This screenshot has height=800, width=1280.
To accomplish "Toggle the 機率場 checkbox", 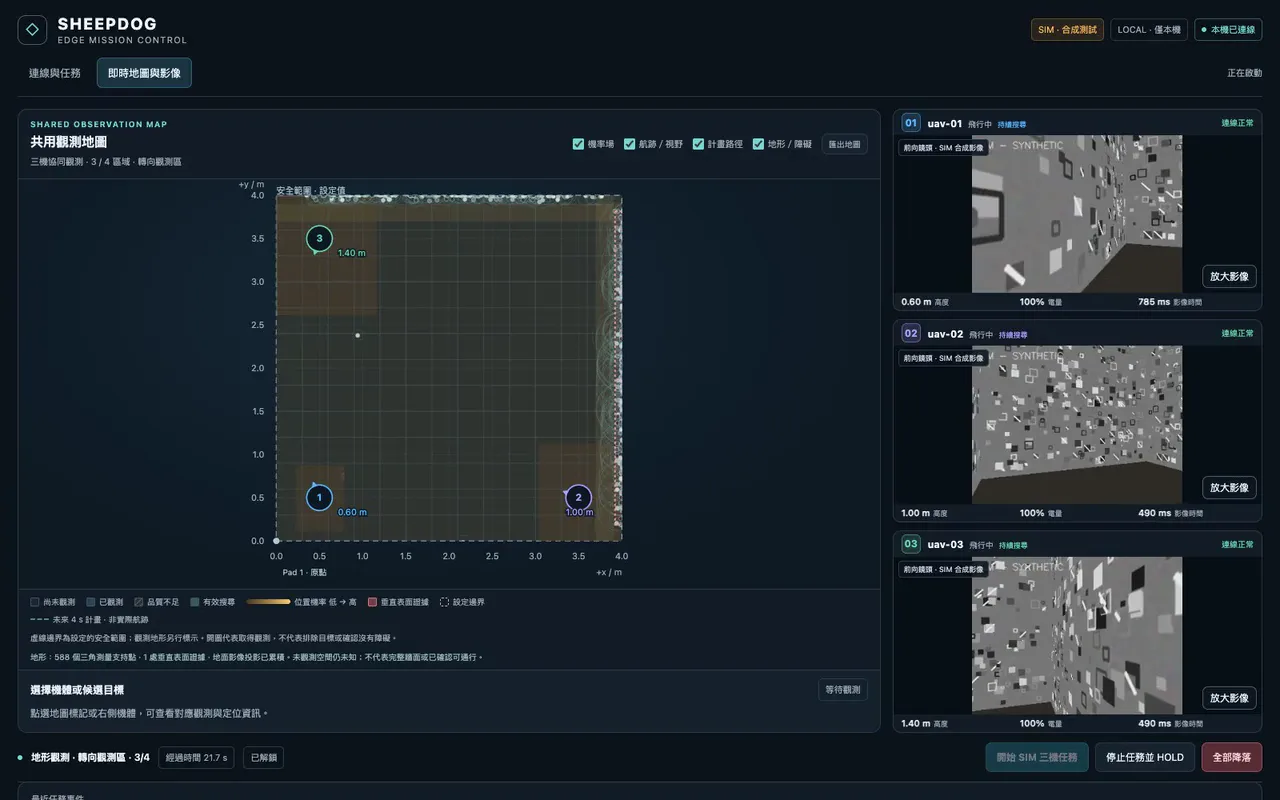I will click(x=578, y=144).
